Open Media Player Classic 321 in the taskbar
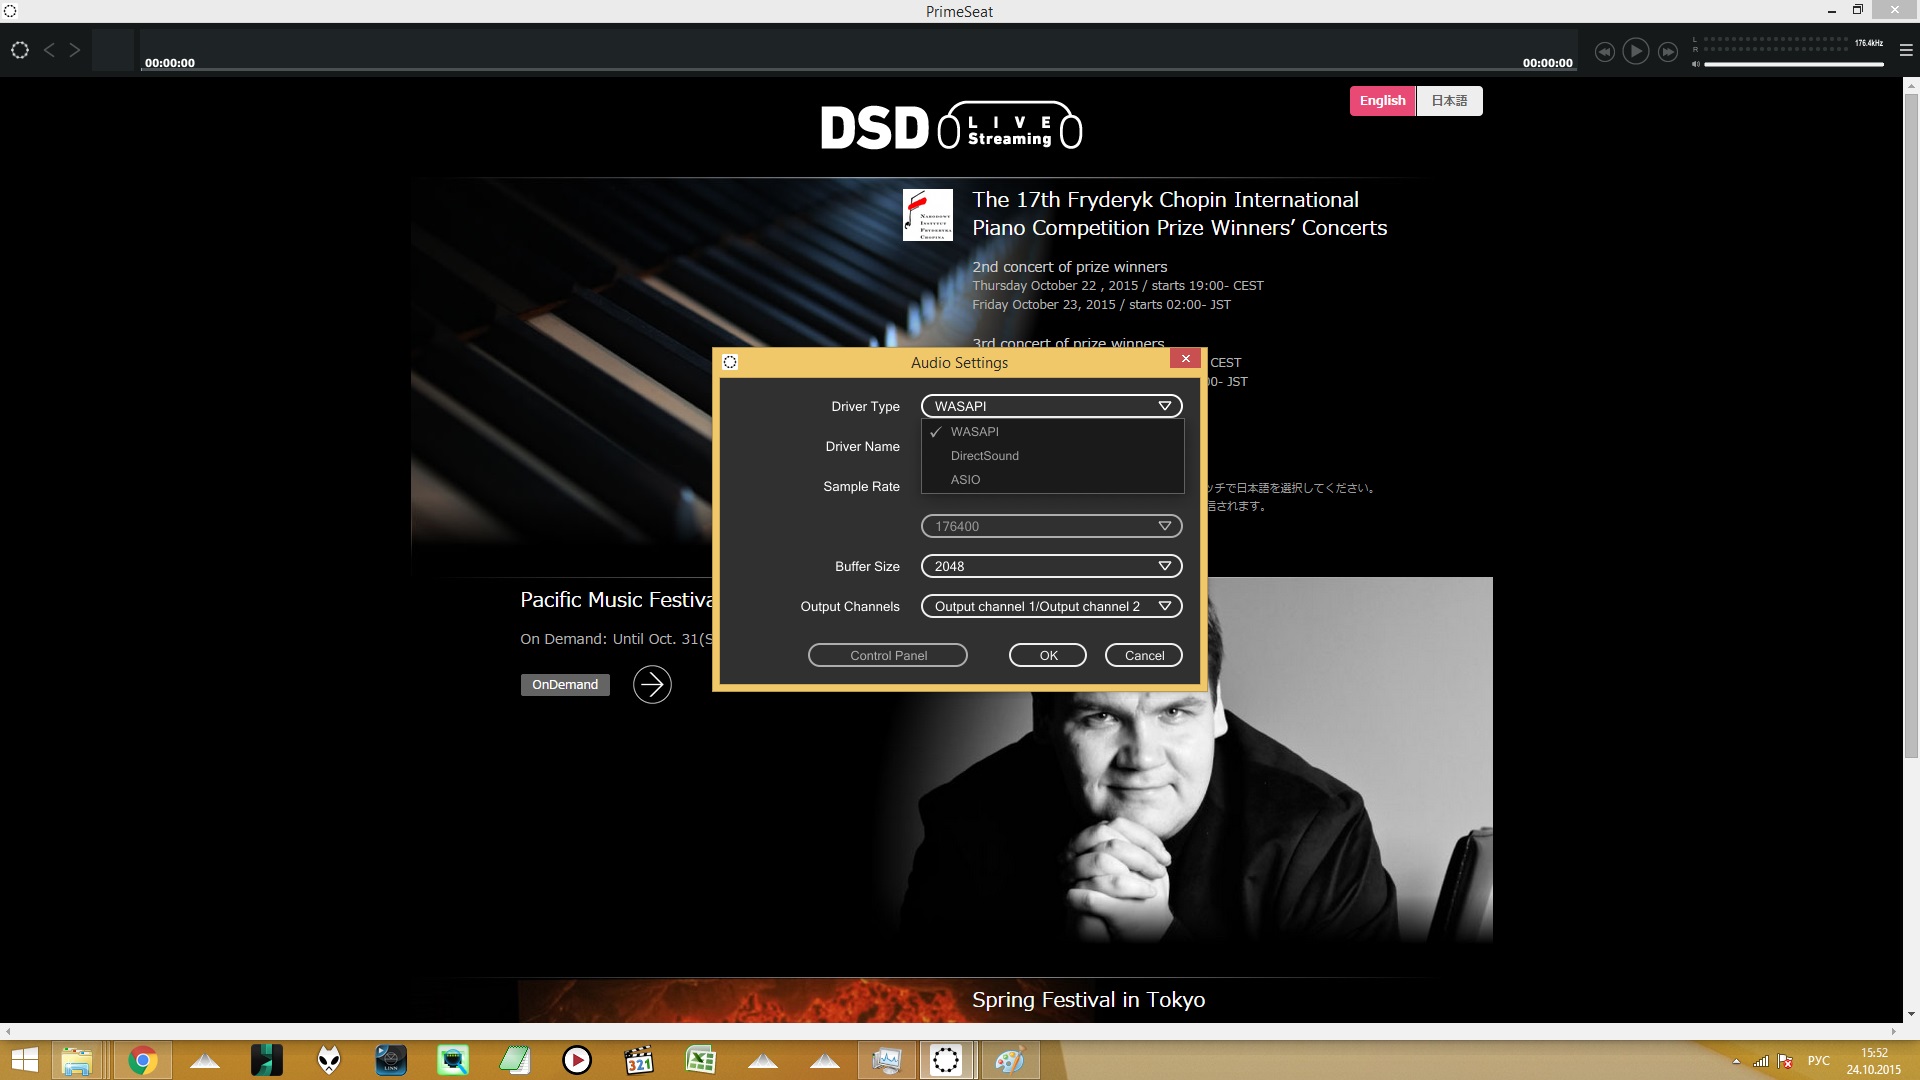Screen dimensions: 1920x1080 [x=639, y=1060]
